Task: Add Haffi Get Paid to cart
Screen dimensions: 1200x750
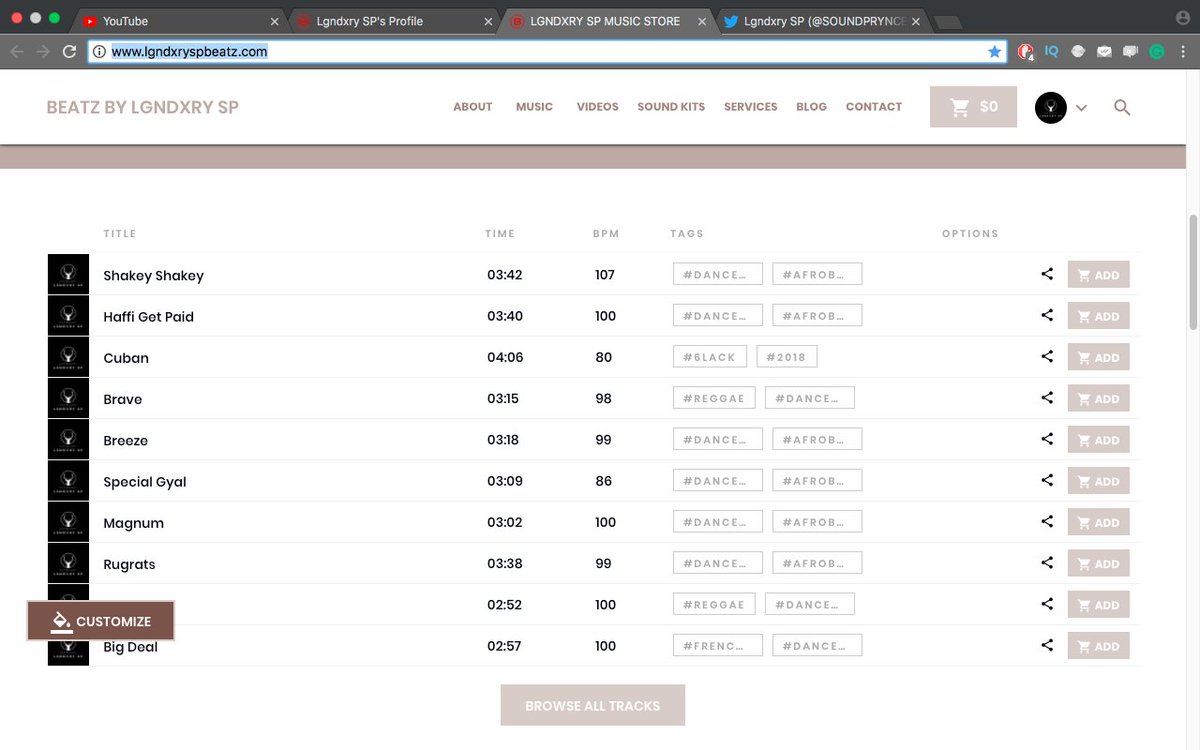Action: (1098, 316)
